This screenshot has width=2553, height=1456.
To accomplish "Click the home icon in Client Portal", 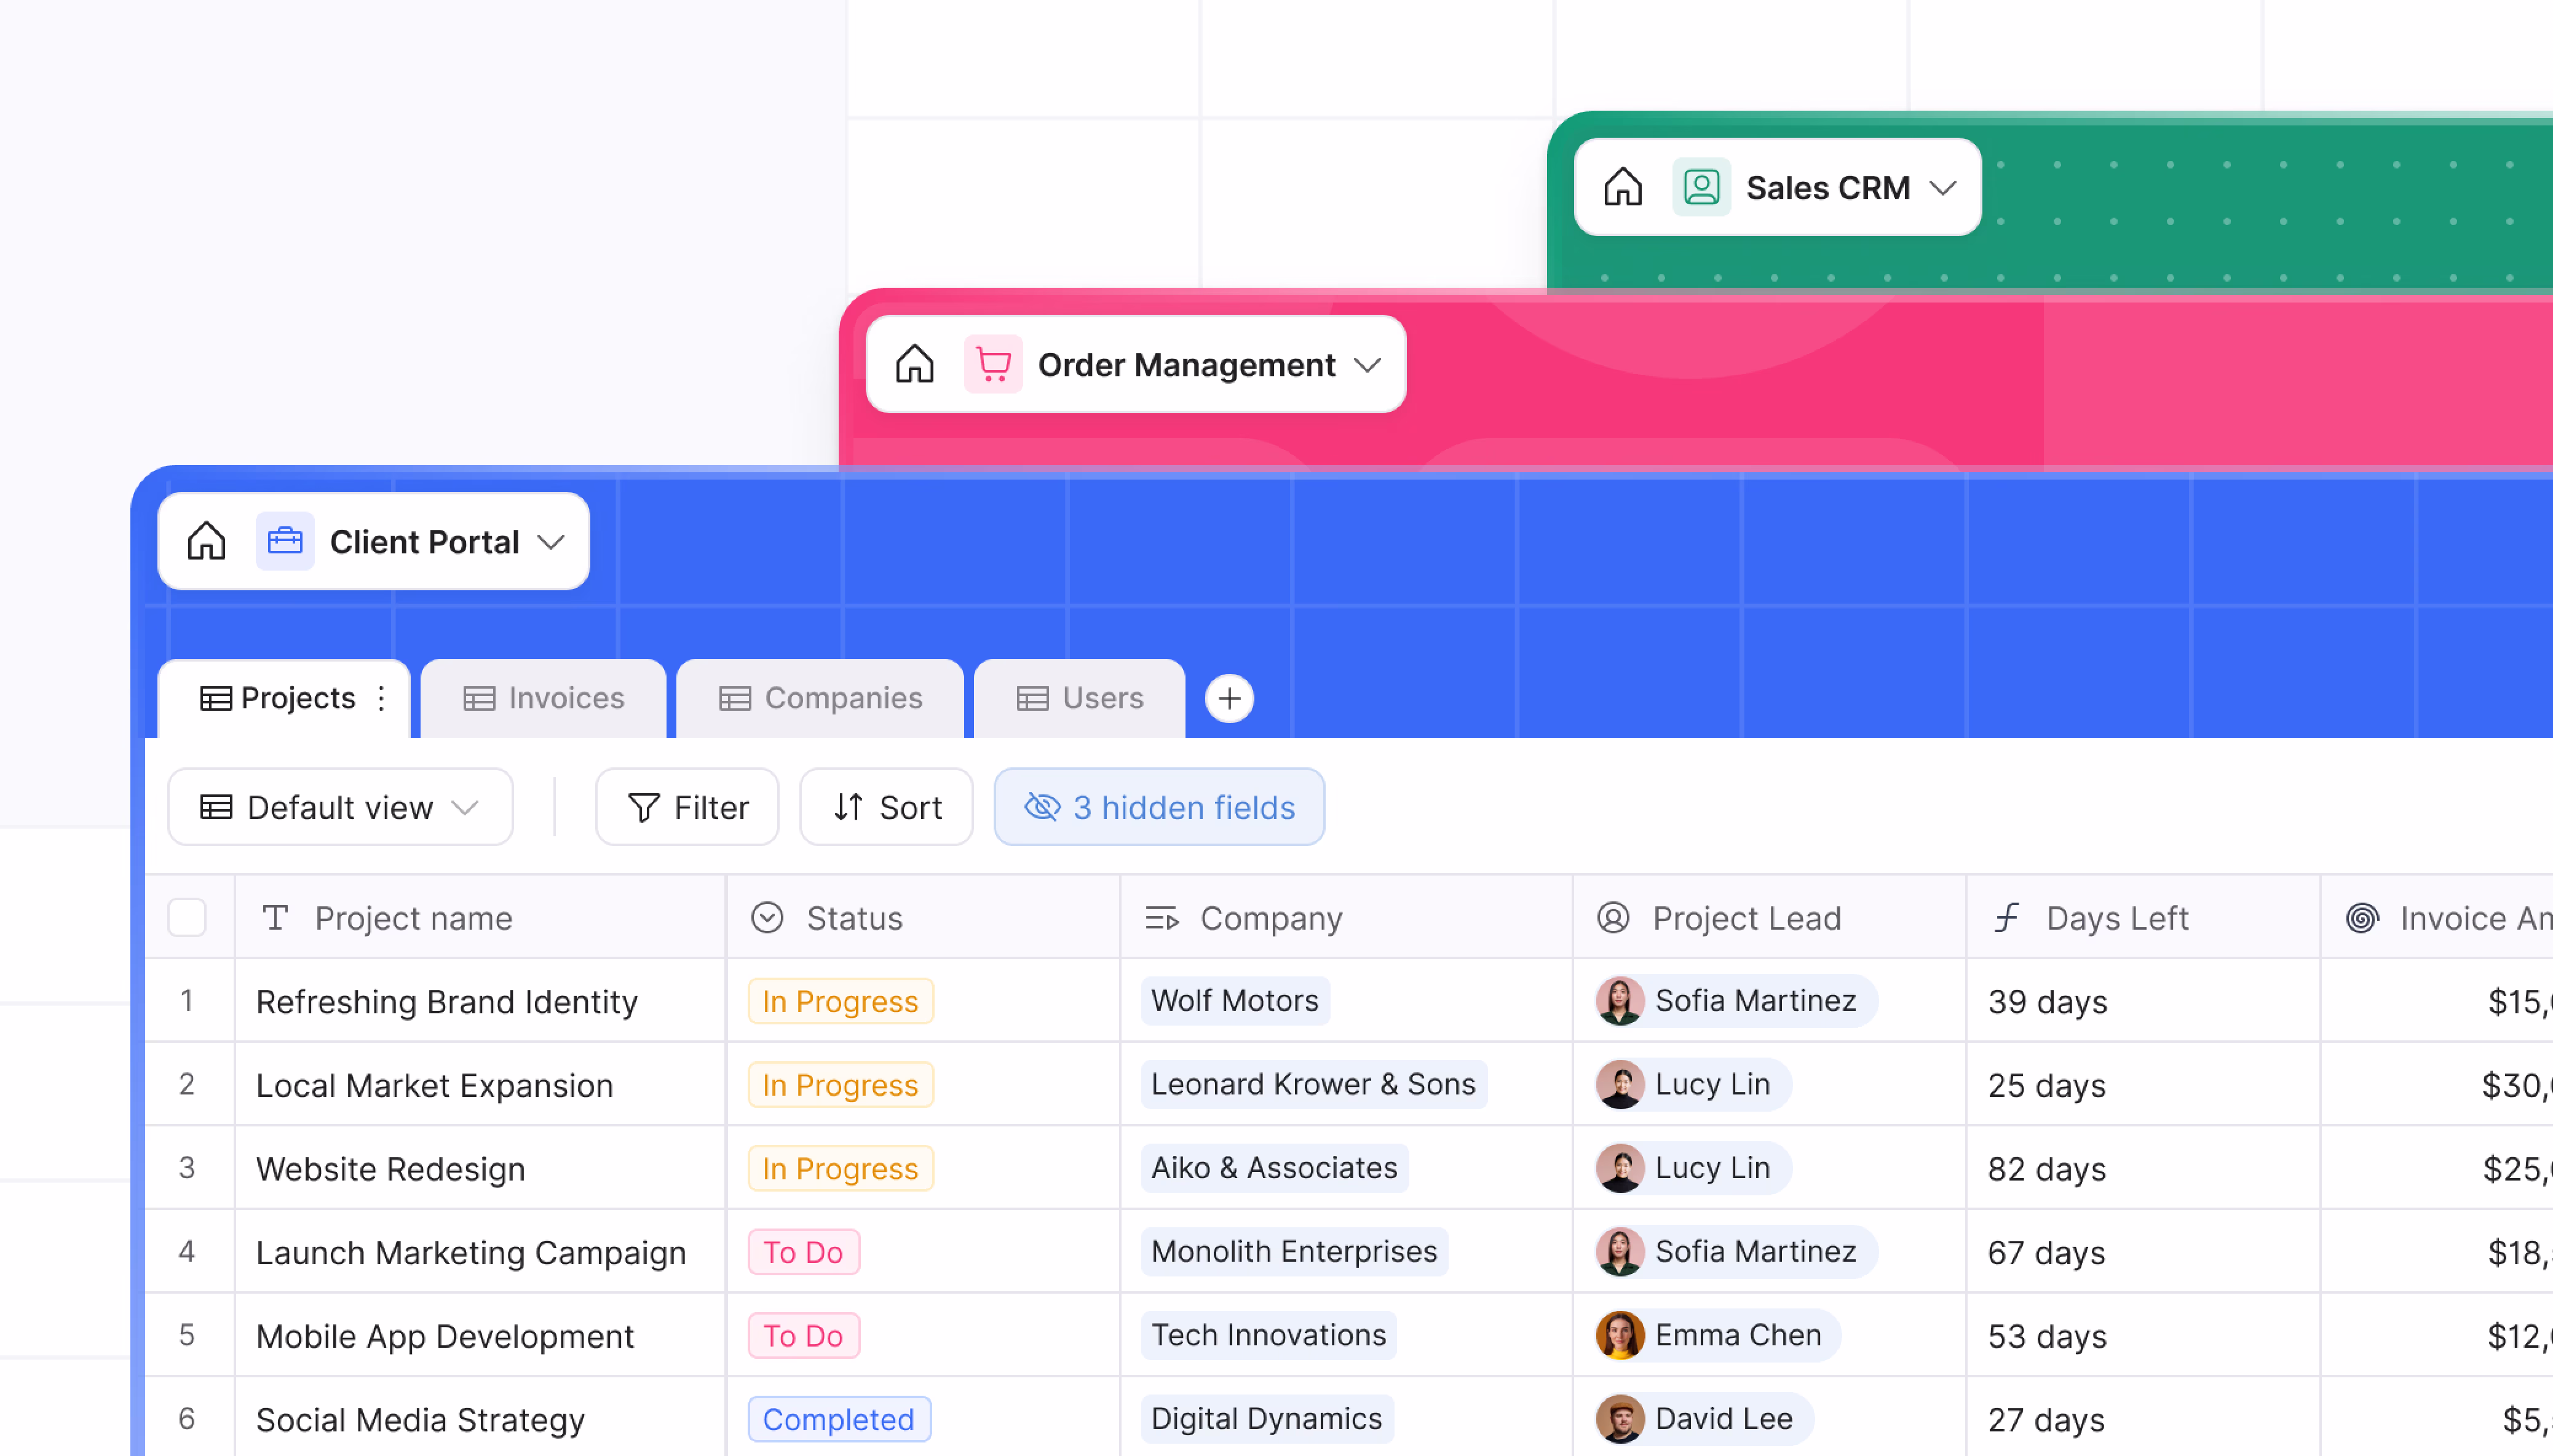I will coord(206,541).
